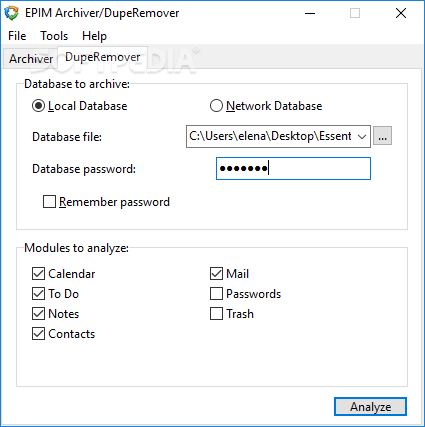
Task: Uncheck the To Do module
Action: [38, 294]
